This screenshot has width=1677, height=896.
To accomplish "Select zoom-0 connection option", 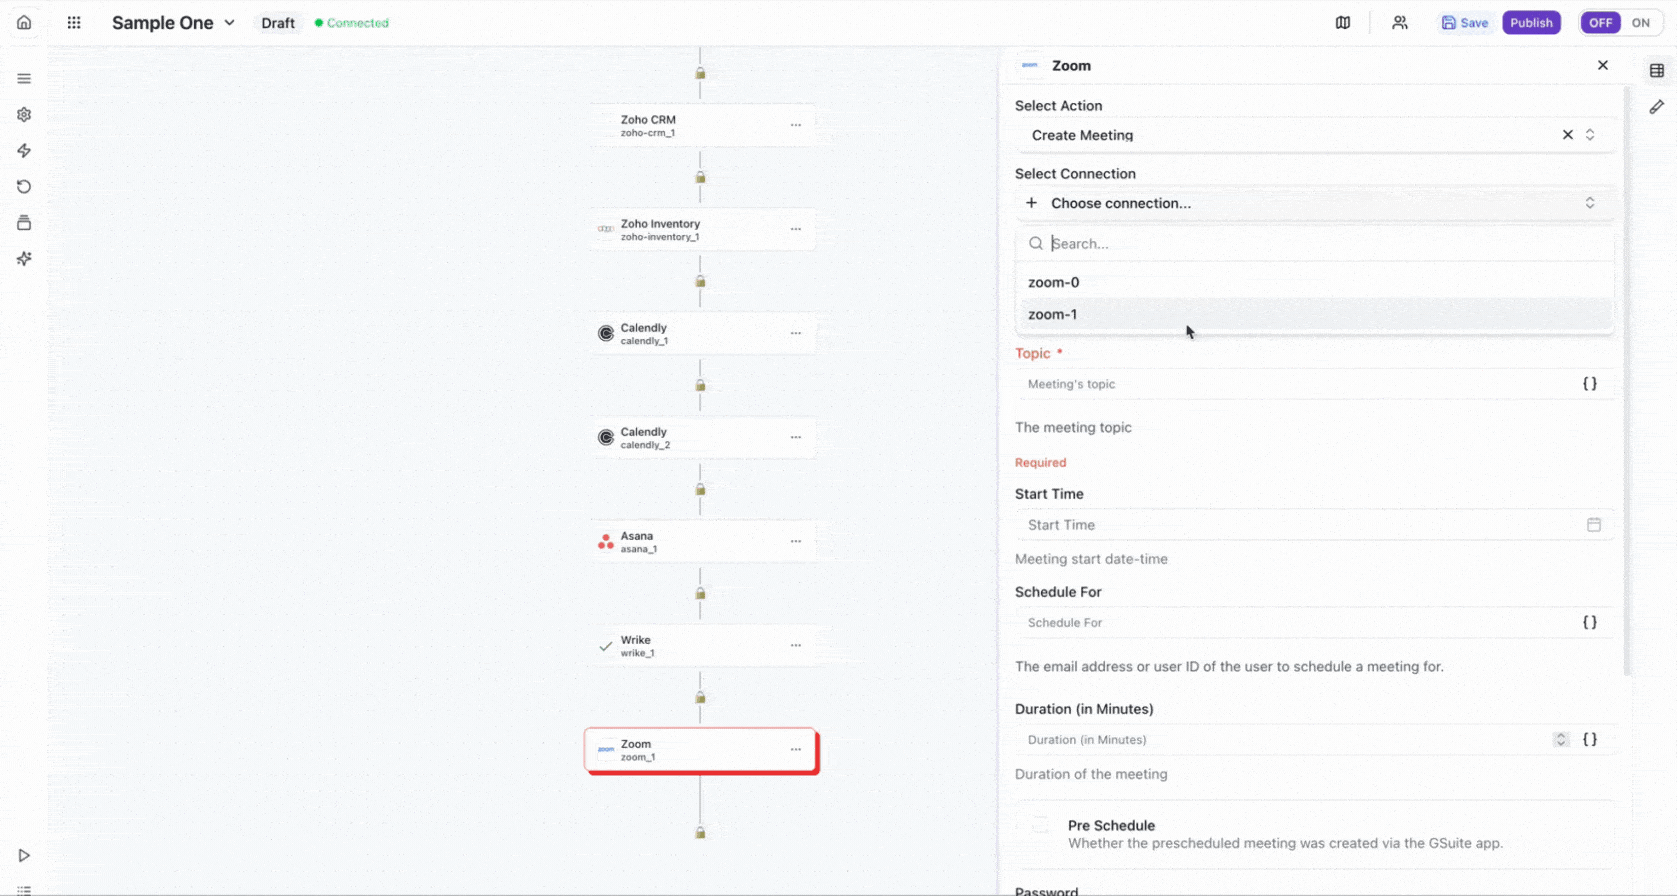I will (x=1054, y=282).
